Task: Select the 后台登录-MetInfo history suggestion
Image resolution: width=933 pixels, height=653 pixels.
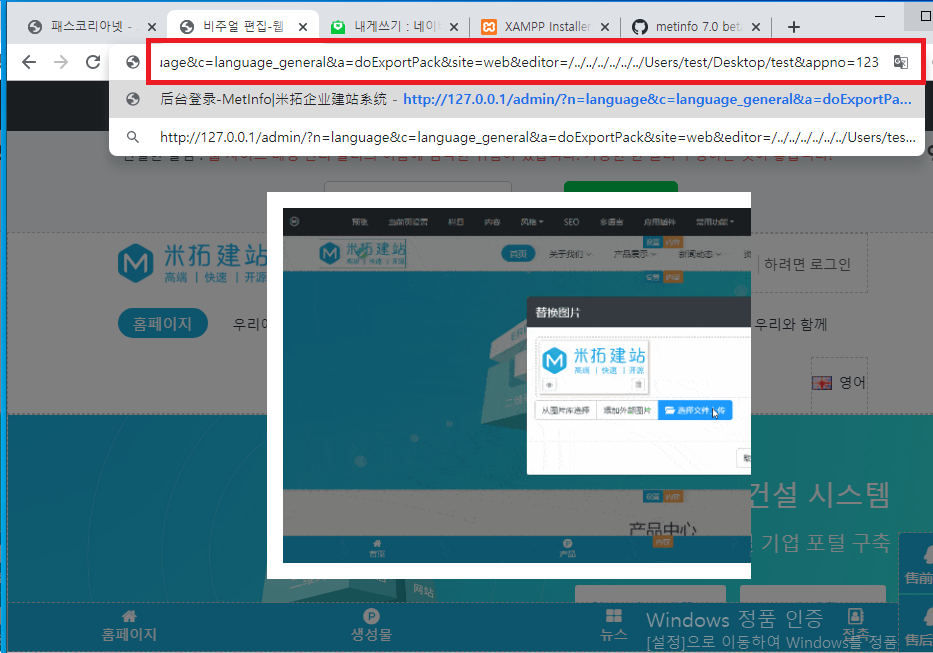Action: [x=517, y=99]
